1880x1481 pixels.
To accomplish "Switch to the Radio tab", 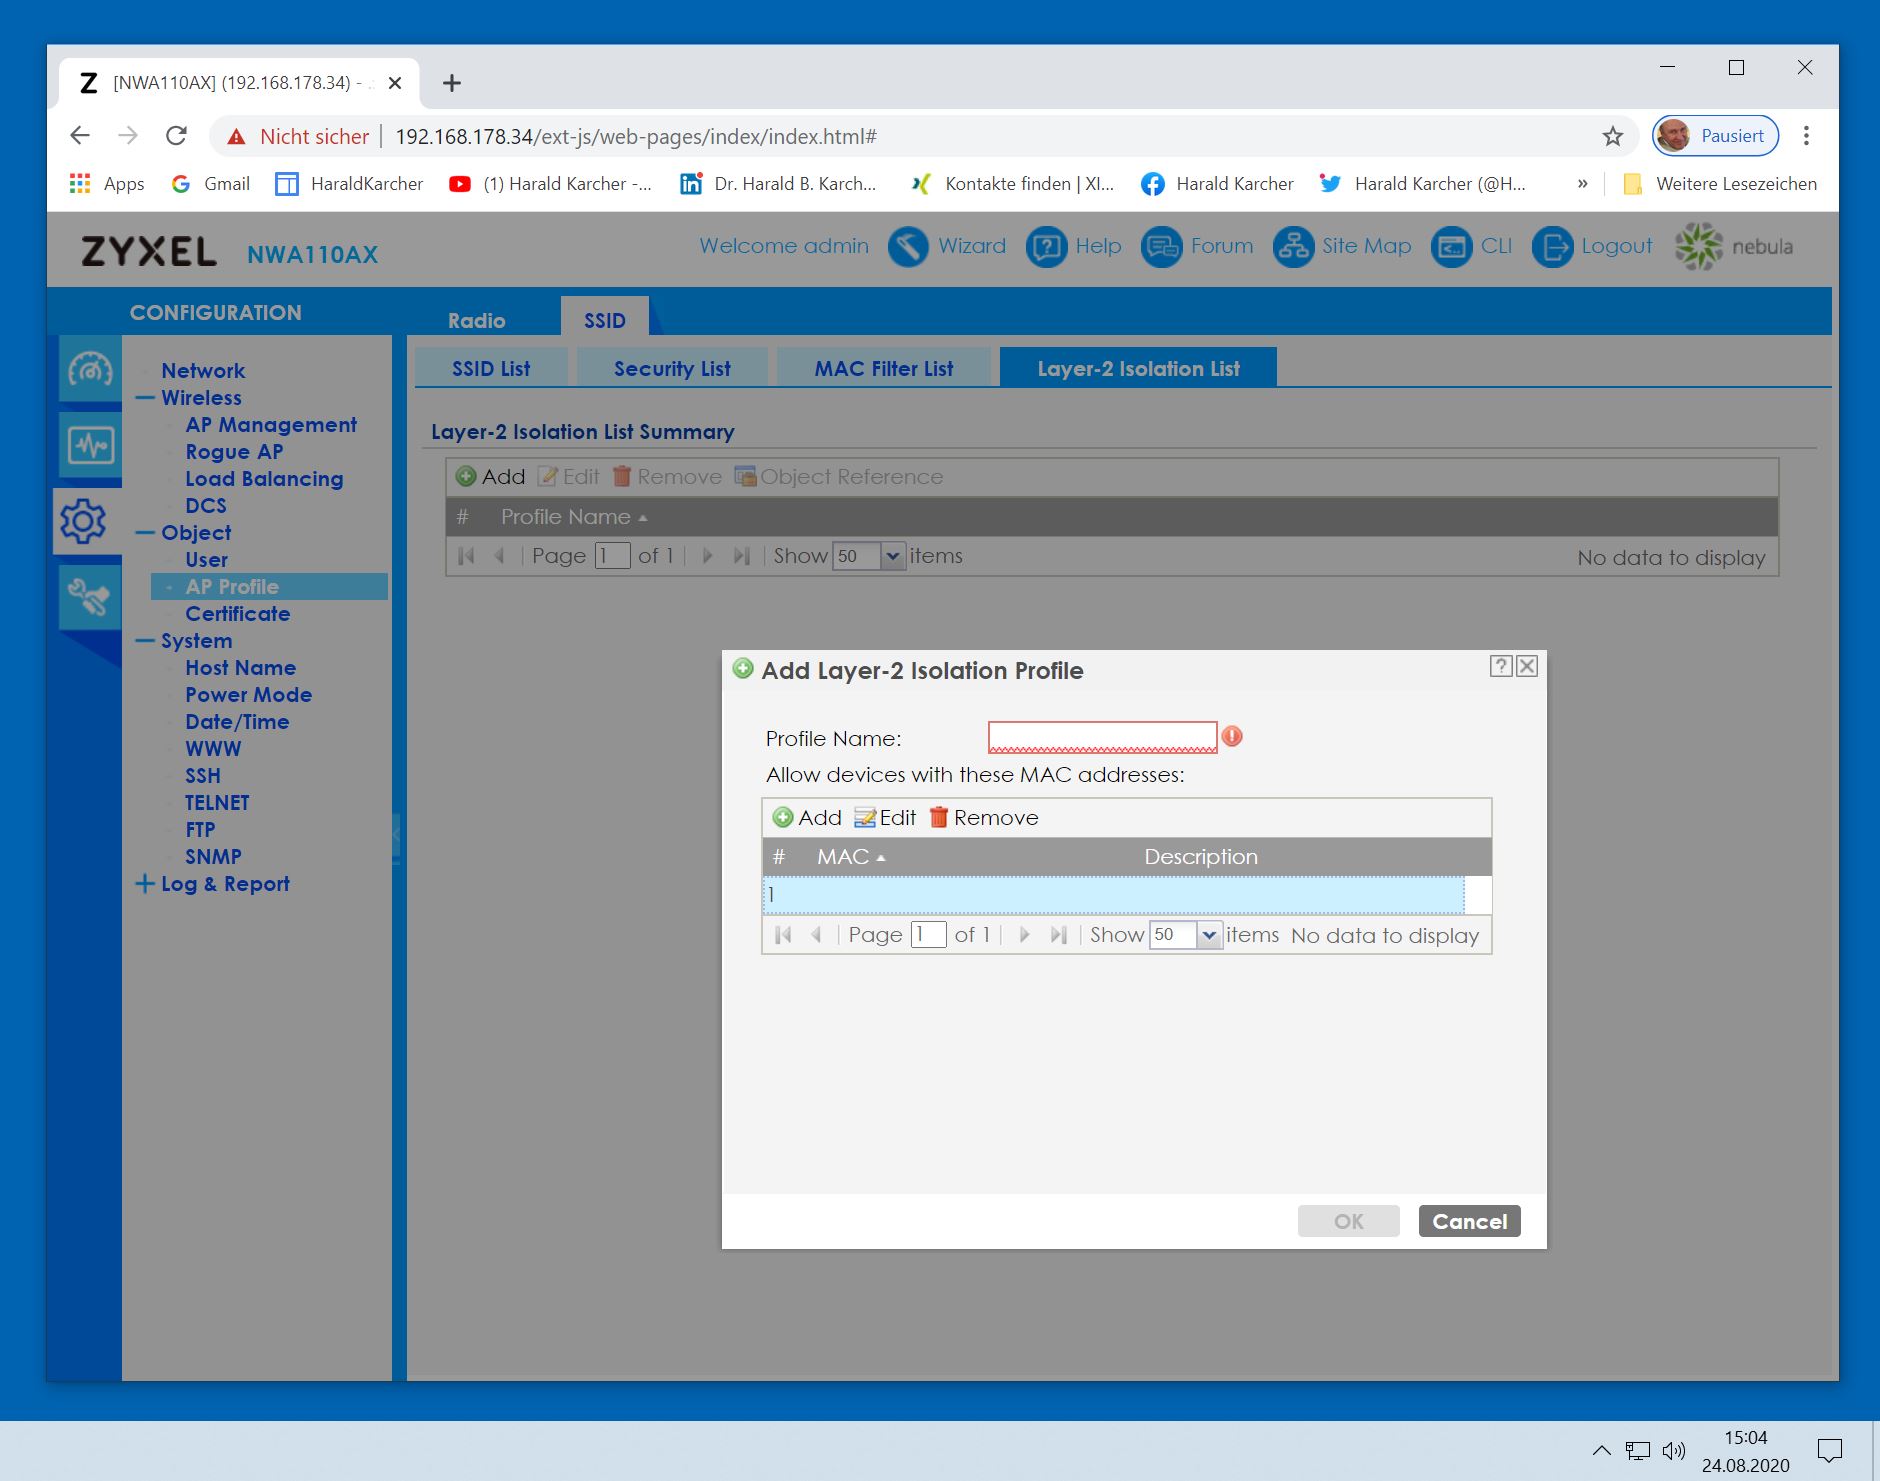I will (476, 320).
